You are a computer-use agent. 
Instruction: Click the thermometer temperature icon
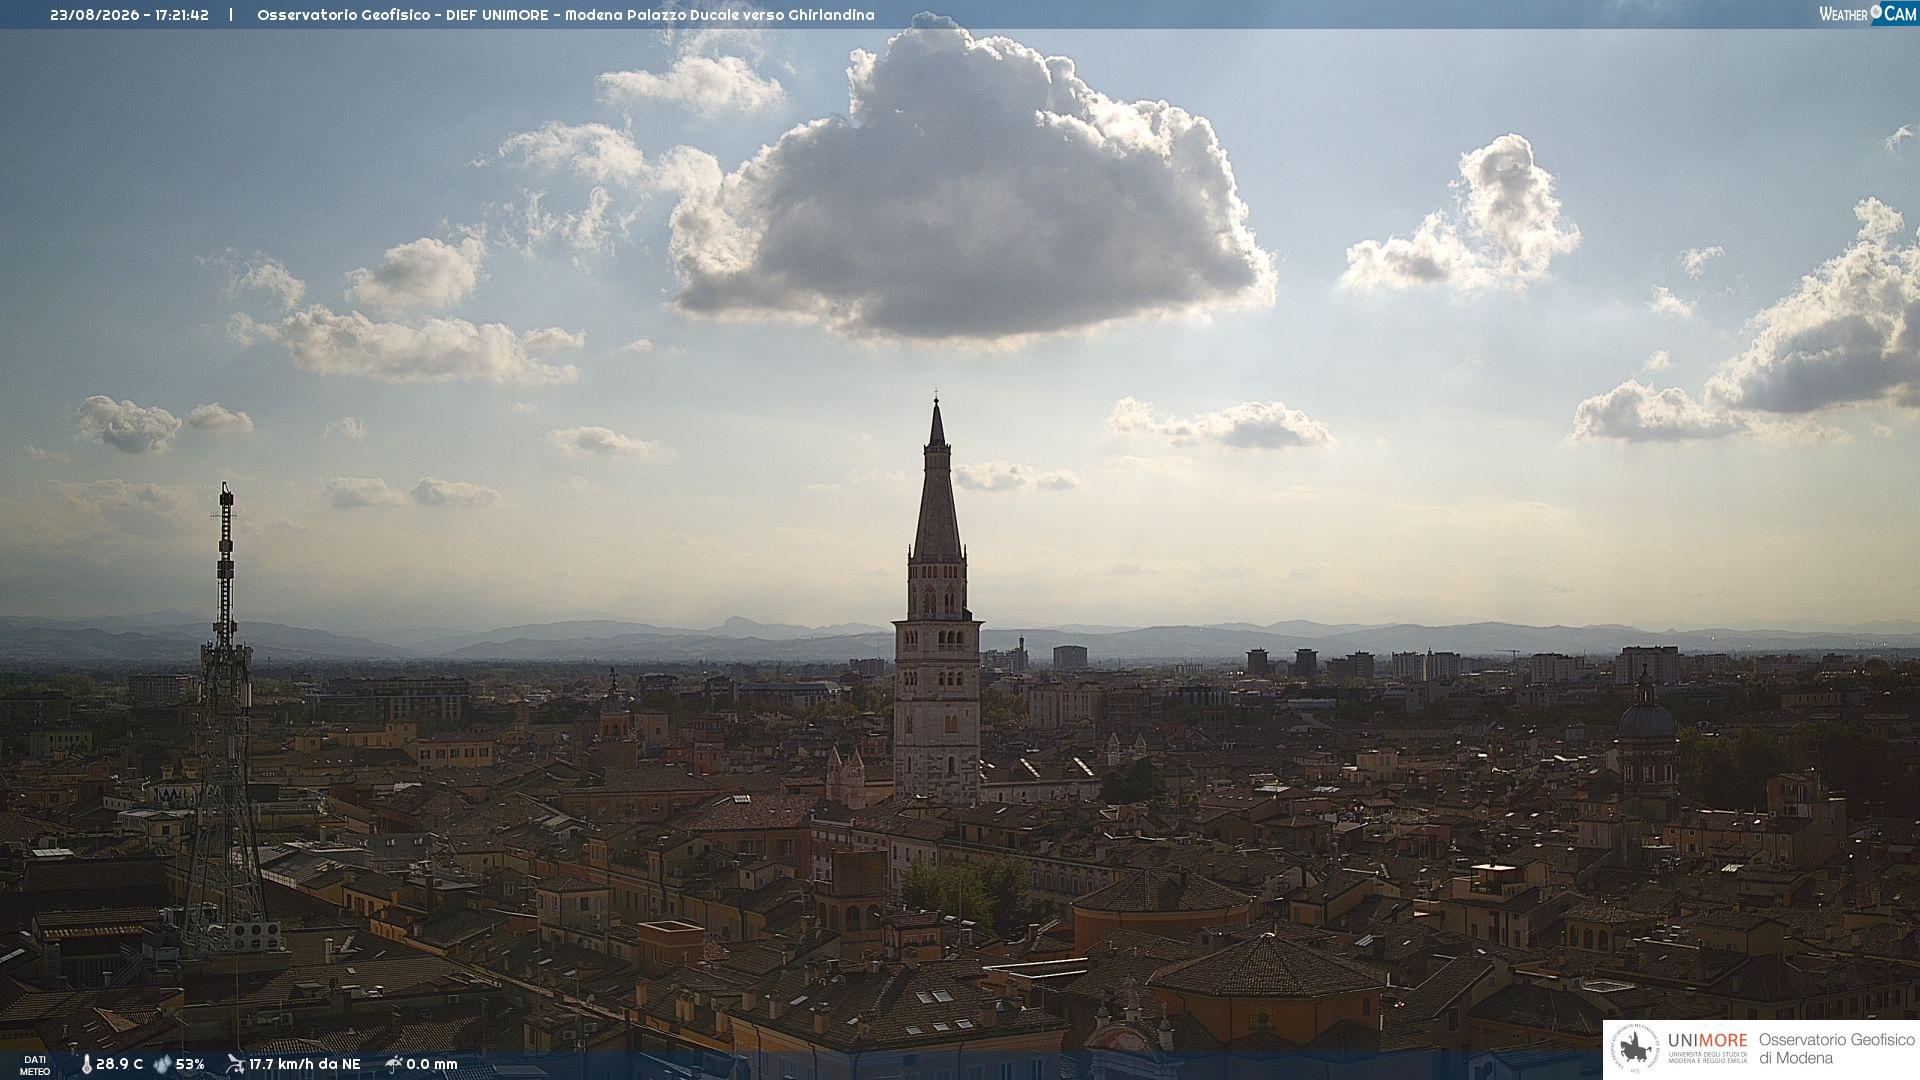pos(86,1064)
